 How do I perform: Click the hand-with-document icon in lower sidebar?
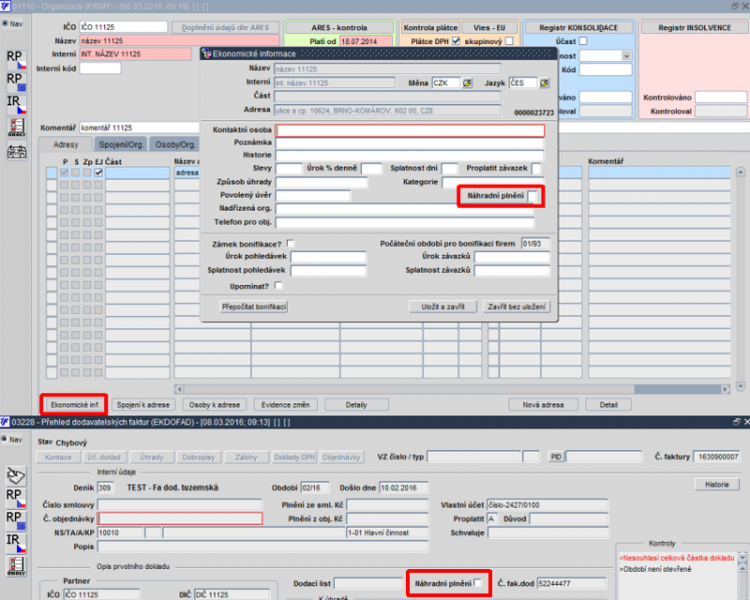pyautogui.click(x=16, y=476)
